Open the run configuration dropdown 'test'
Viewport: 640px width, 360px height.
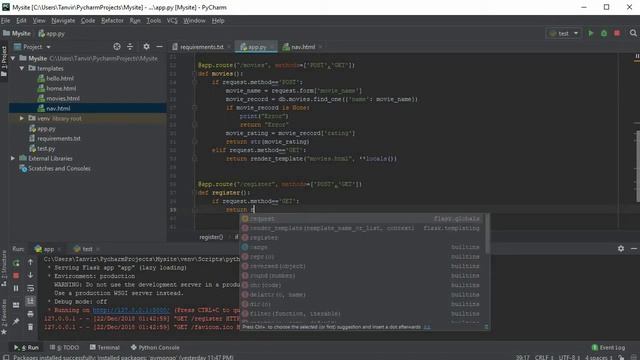pyautogui.click(x=564, y=33)
